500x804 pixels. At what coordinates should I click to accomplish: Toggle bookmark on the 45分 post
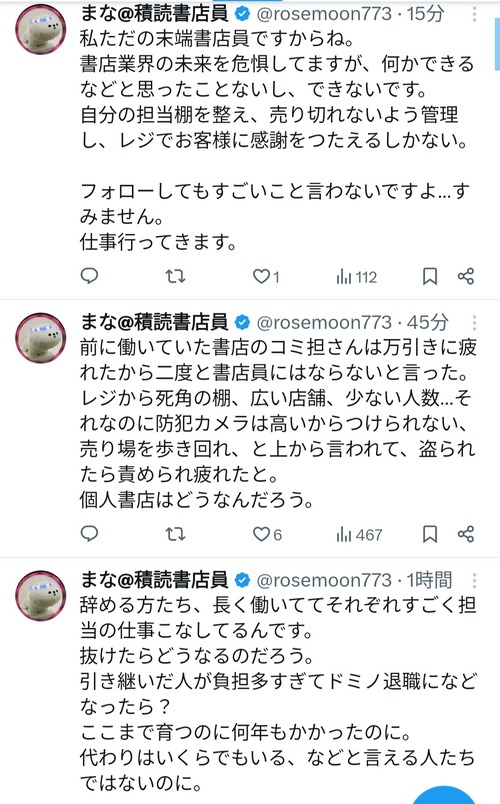click(430, 534)
